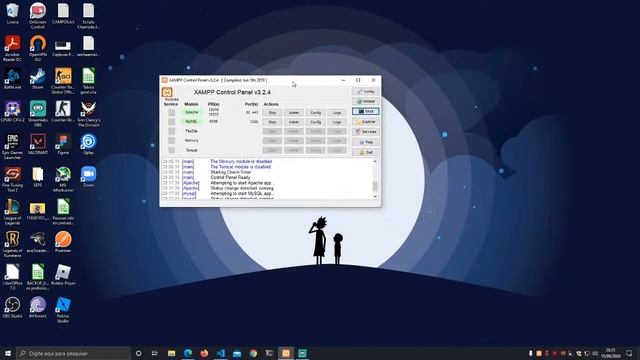Open Firefox from the taskbar

[204, 353]
